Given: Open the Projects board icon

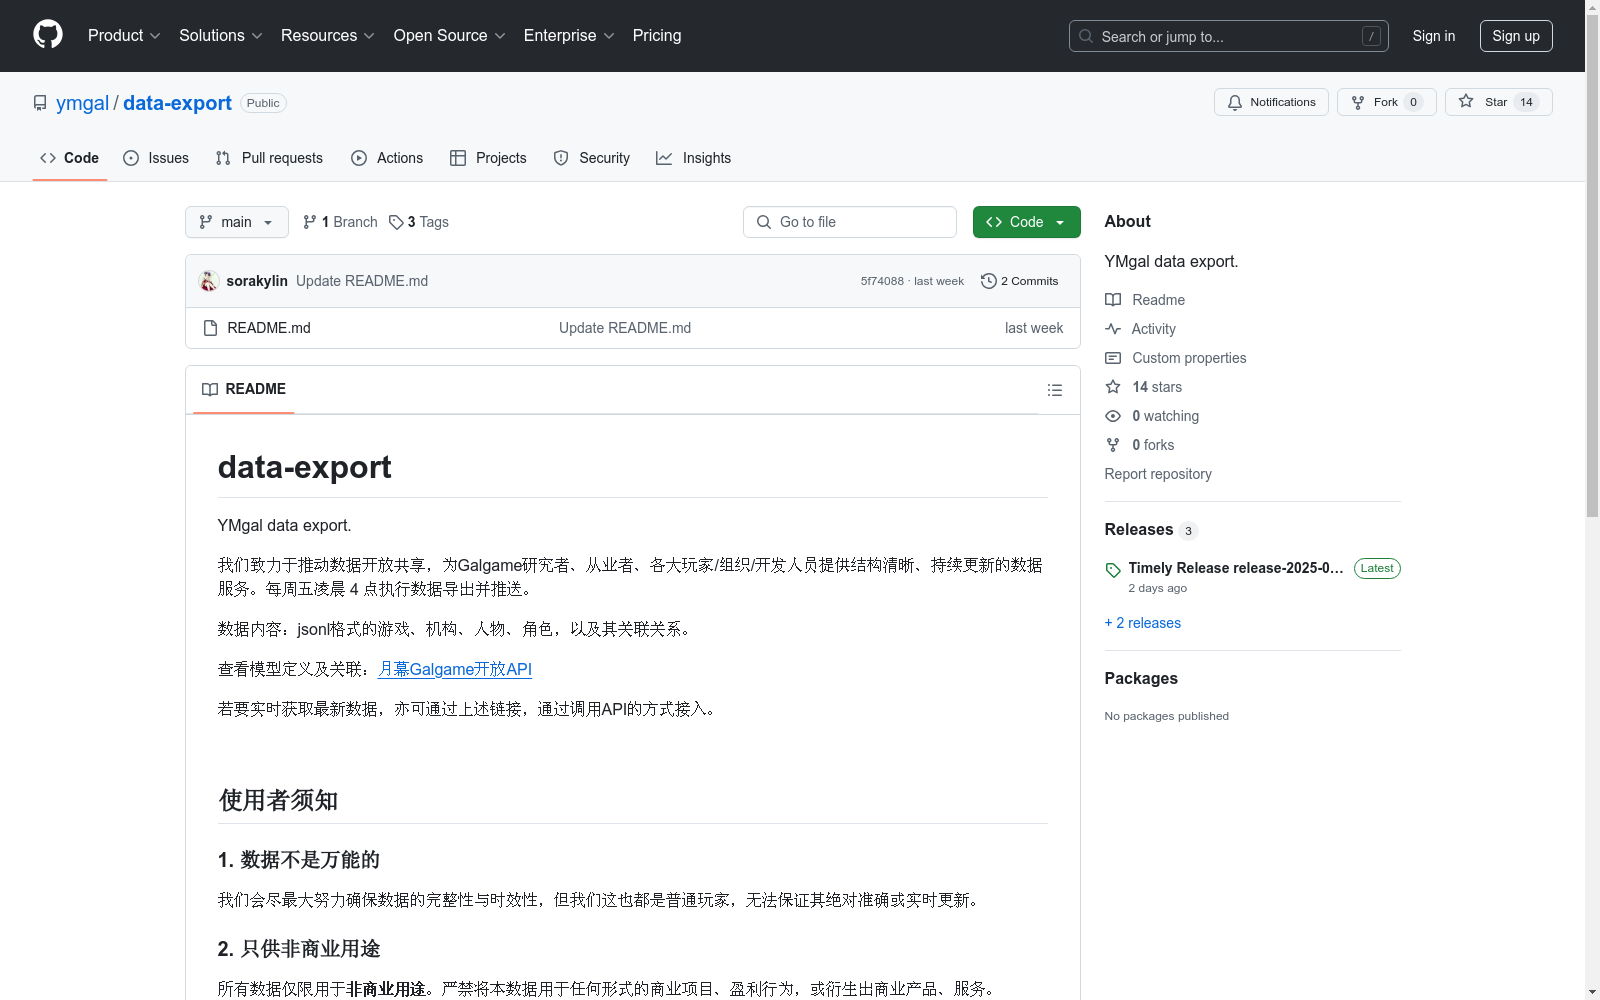Looking at the screenshot, I should click(458, 158).
